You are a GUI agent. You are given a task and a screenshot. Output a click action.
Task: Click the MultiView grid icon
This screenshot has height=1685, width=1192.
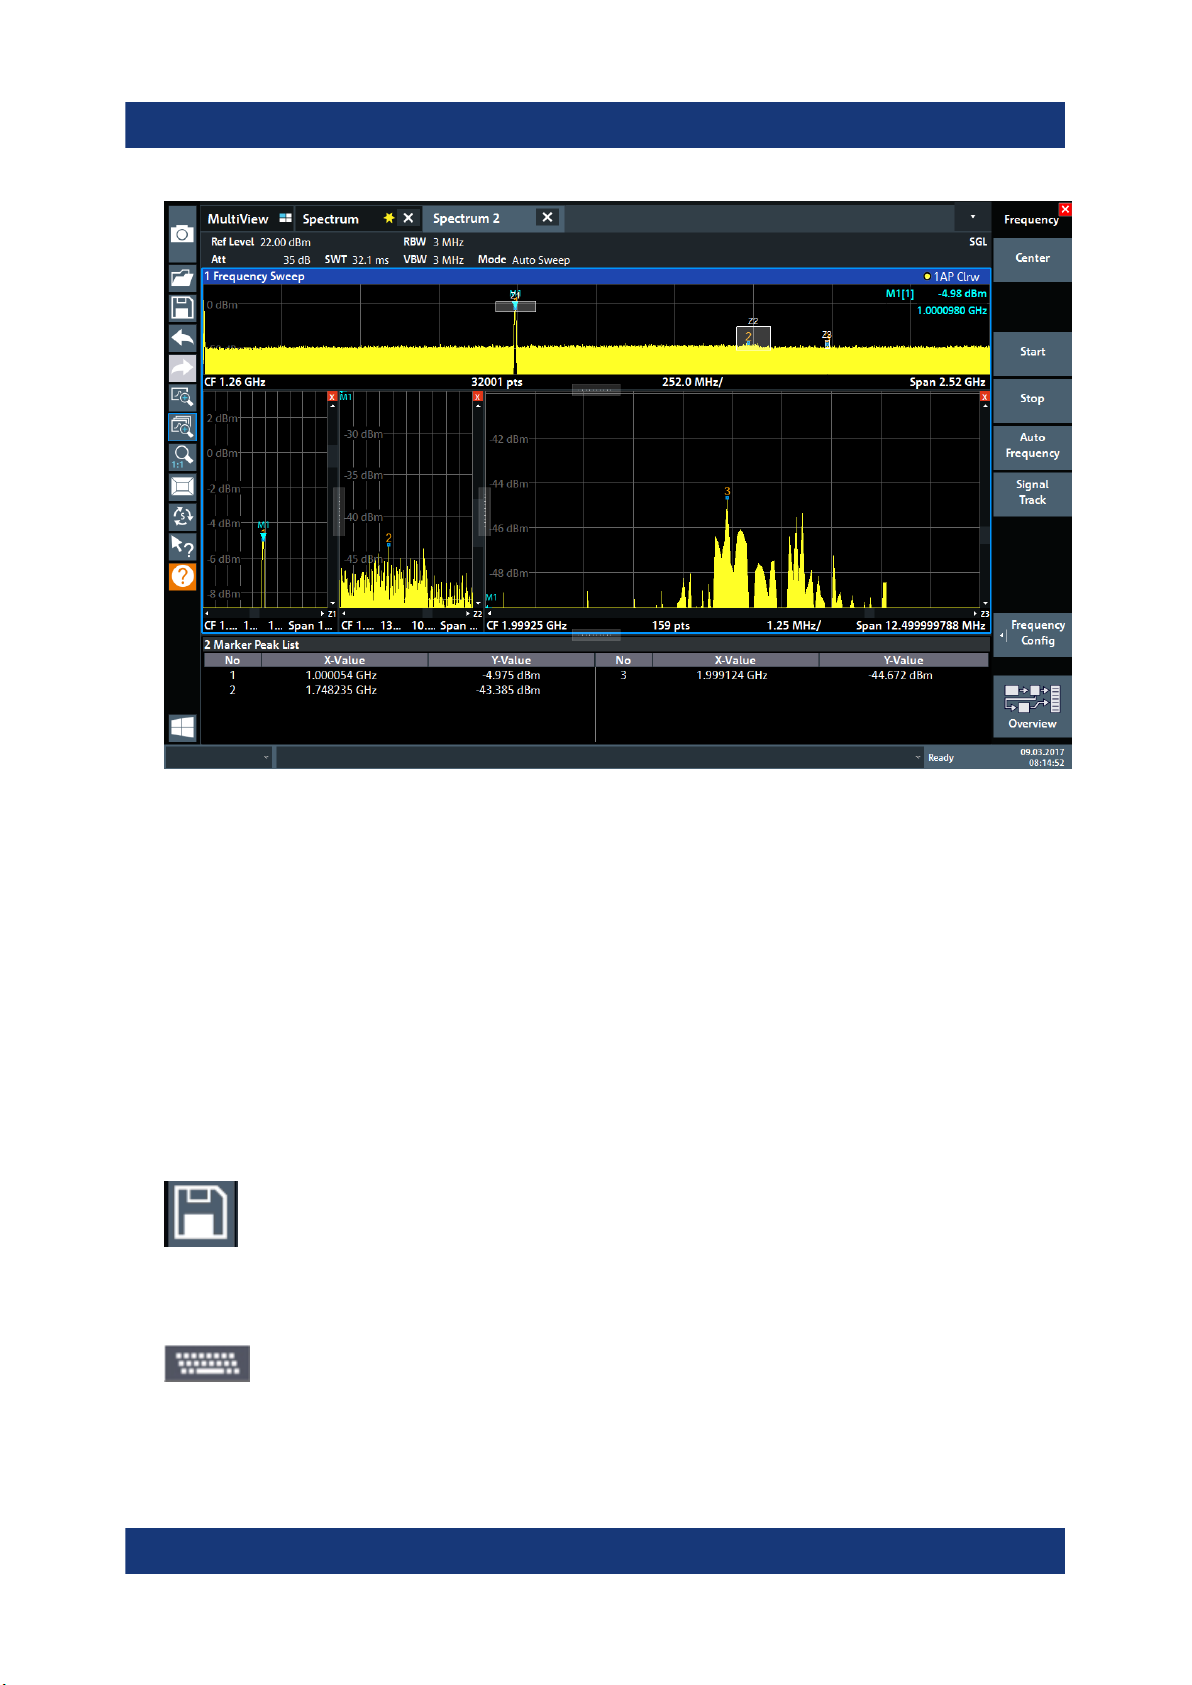pyautogui.click(x=285, y=218)
